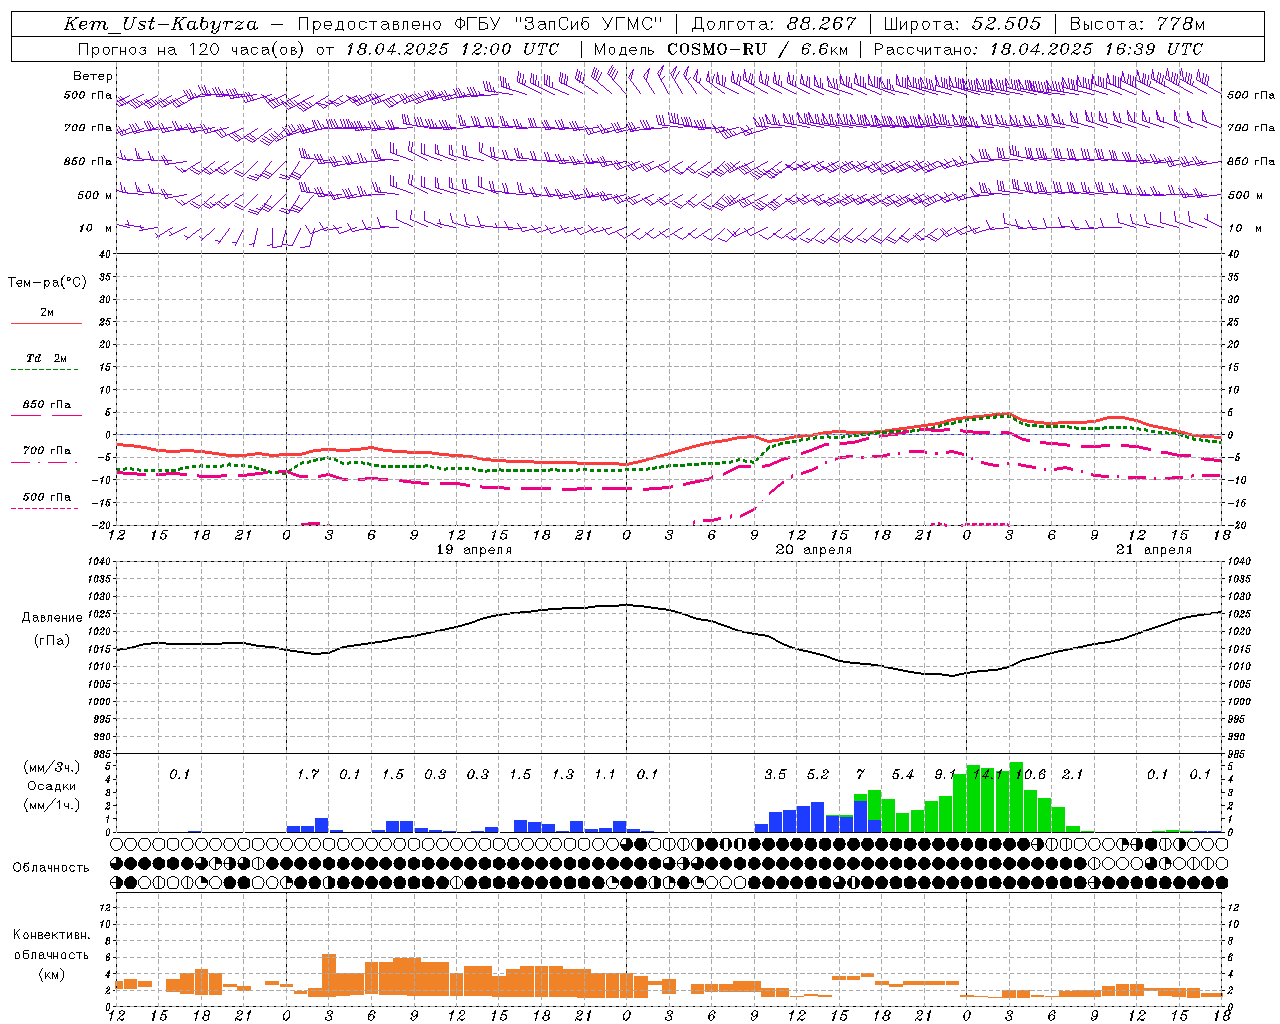
Task: Click the tallest orange convective cloud bar
Action: [328, 975]
